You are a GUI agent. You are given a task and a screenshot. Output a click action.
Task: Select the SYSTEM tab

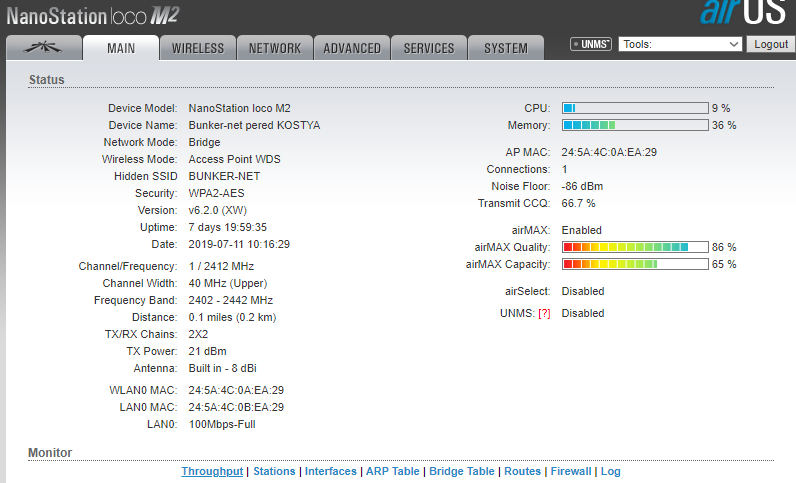[506, 48]
